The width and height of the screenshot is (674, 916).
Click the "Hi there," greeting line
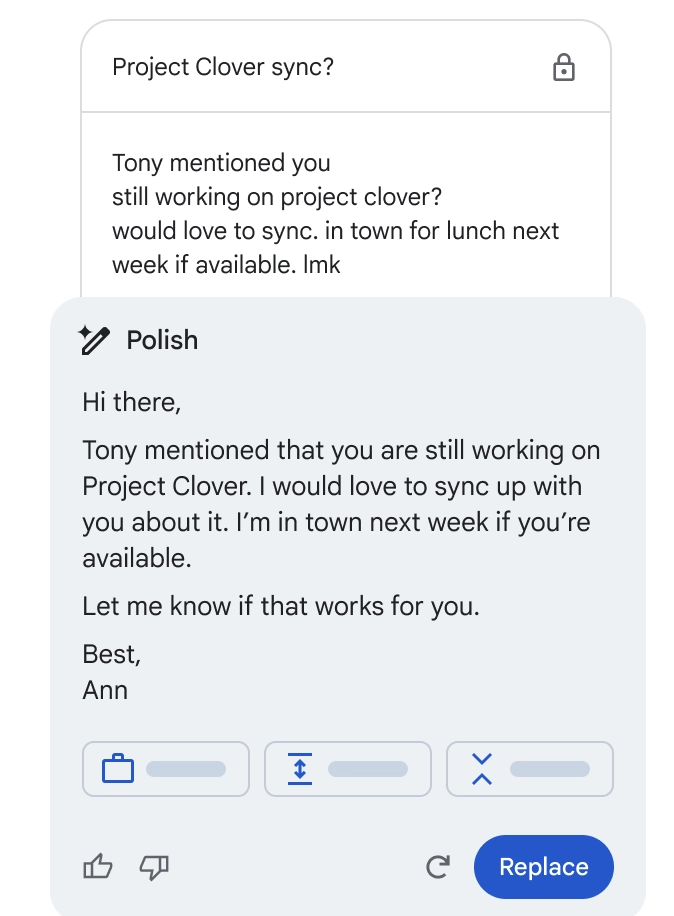pos(132,403)
